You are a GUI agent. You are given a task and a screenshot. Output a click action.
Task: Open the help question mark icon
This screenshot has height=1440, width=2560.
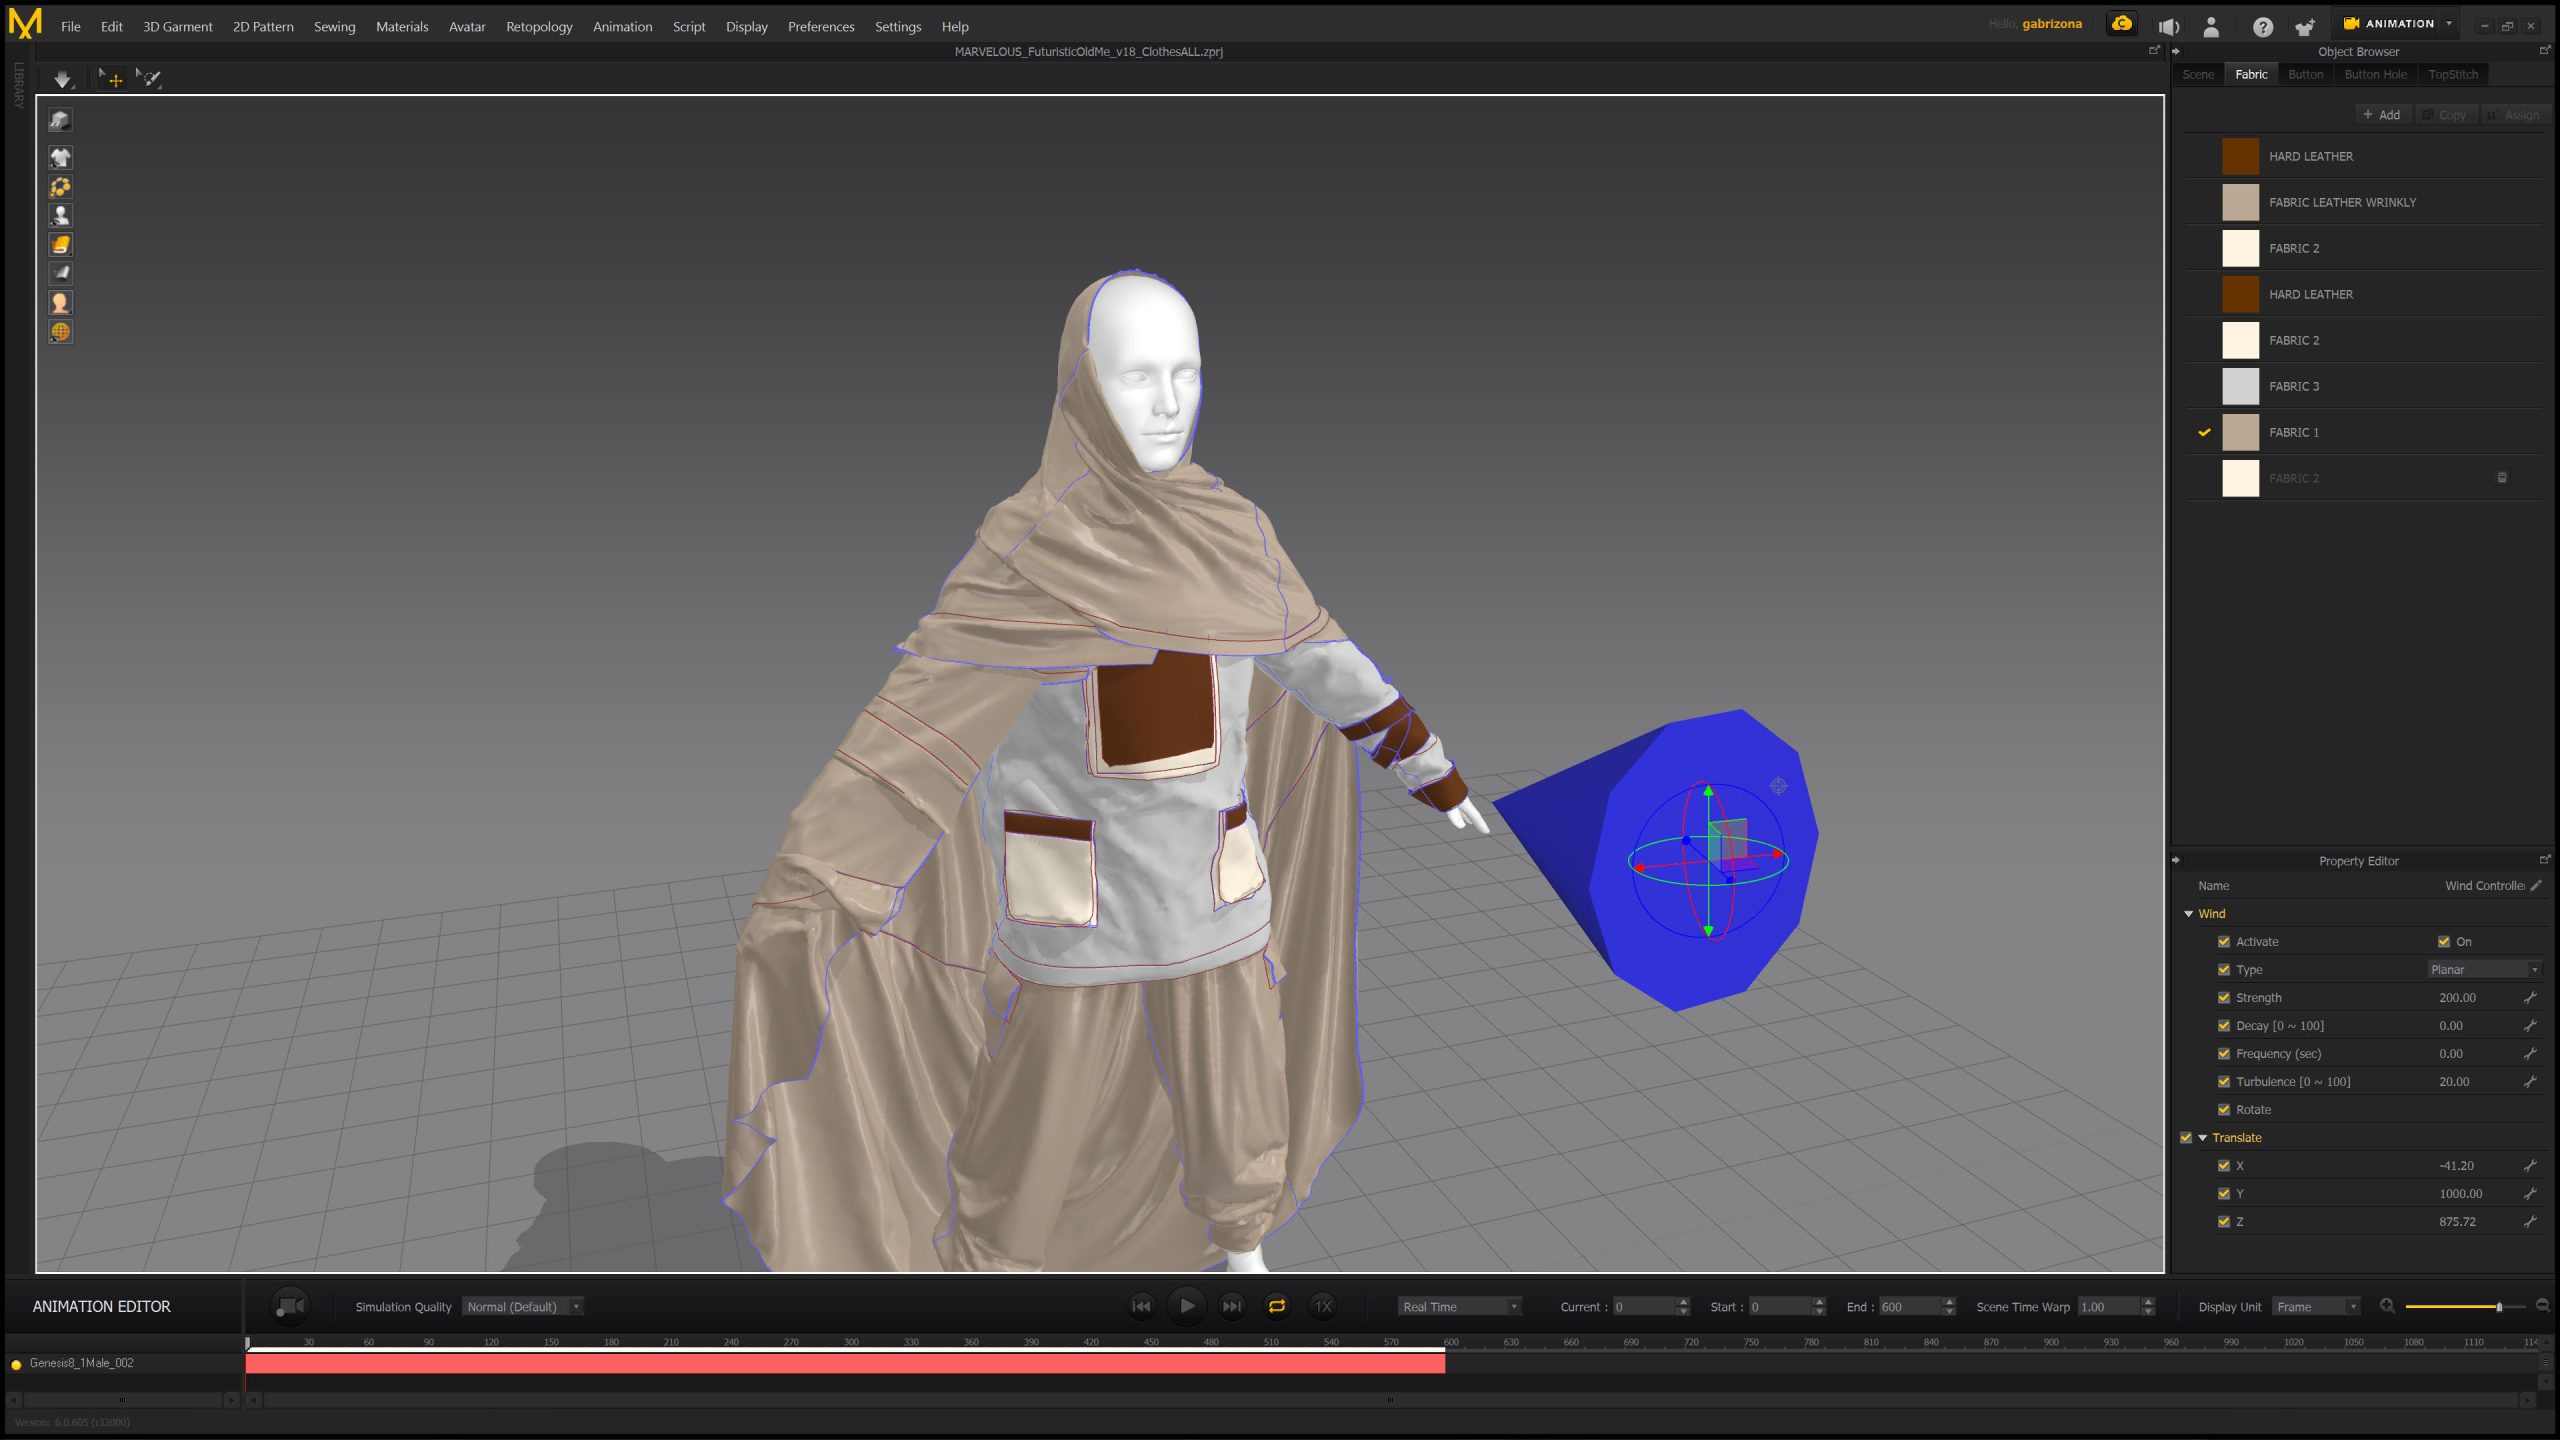click(2262, 27)
